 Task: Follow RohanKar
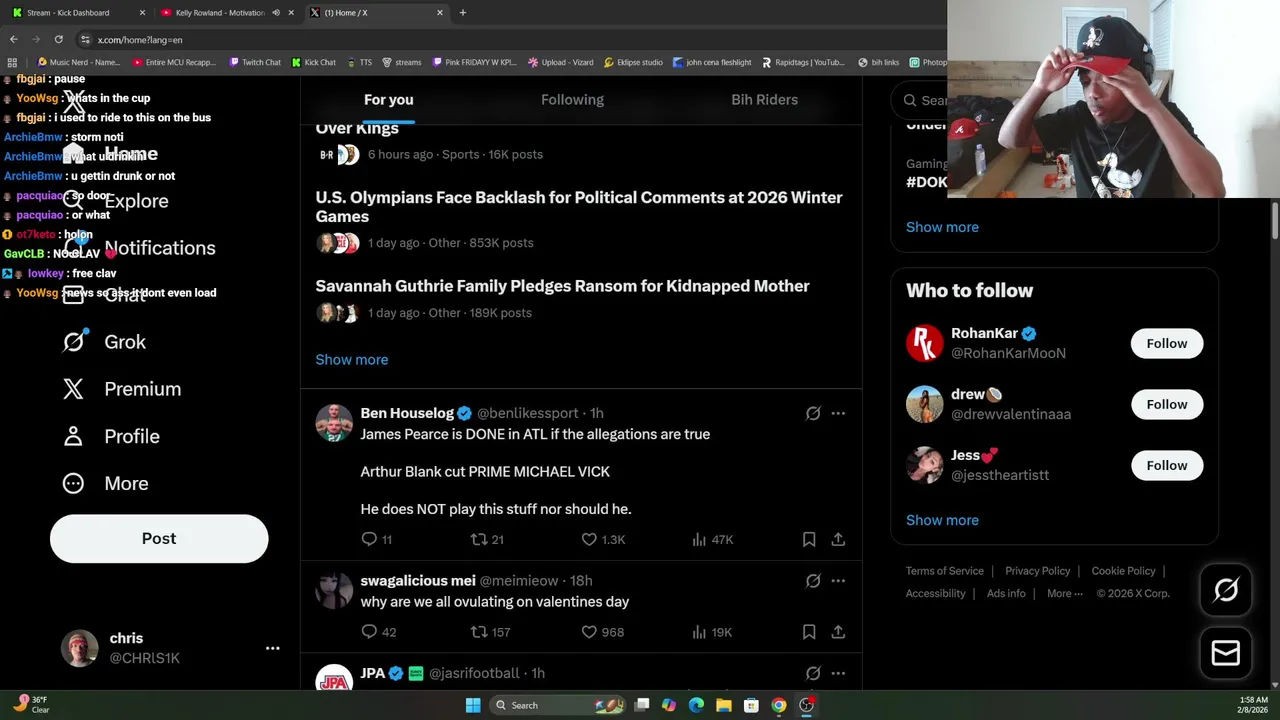[1167, 343]
